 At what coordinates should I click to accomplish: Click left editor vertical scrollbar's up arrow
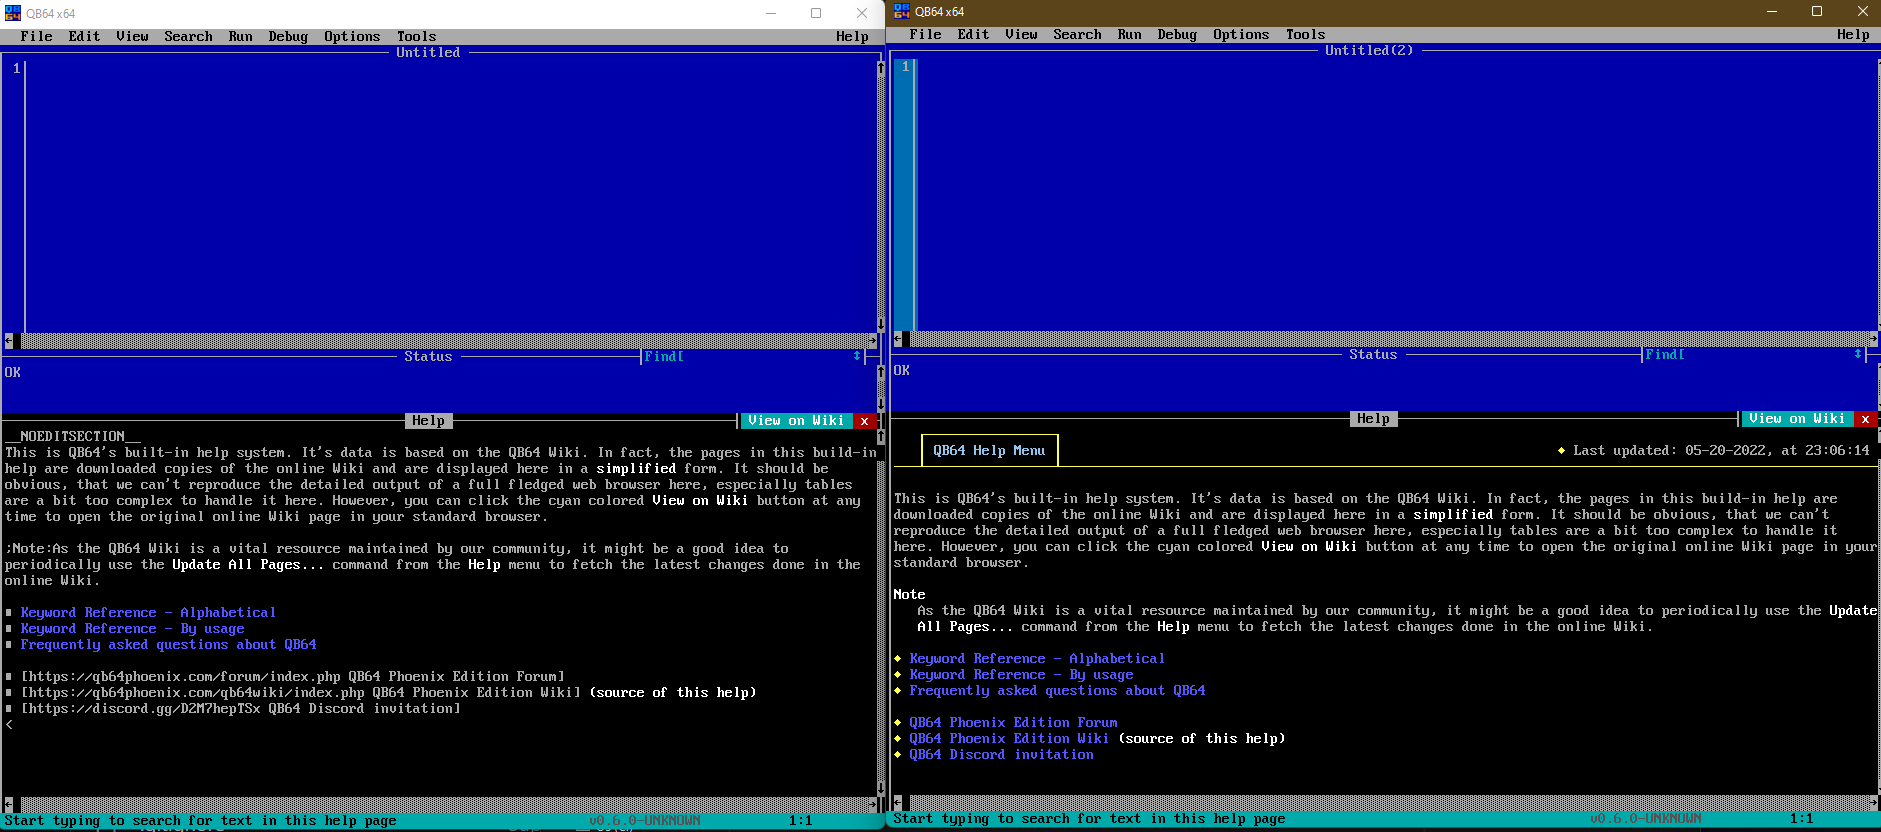881,69
